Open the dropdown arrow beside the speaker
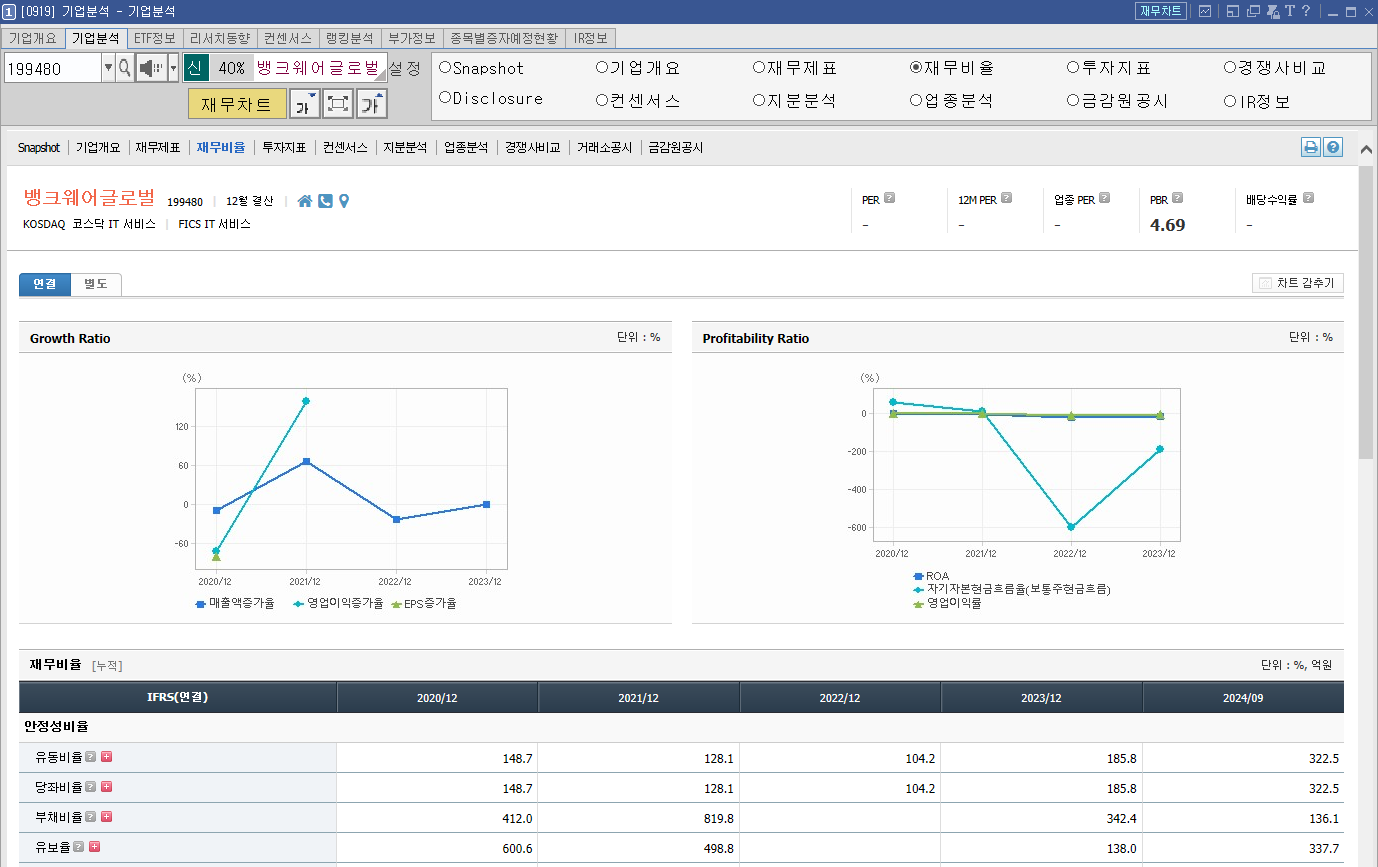Image resolution: width=1378 pixels, height=867 pixels. pos(173,68)
